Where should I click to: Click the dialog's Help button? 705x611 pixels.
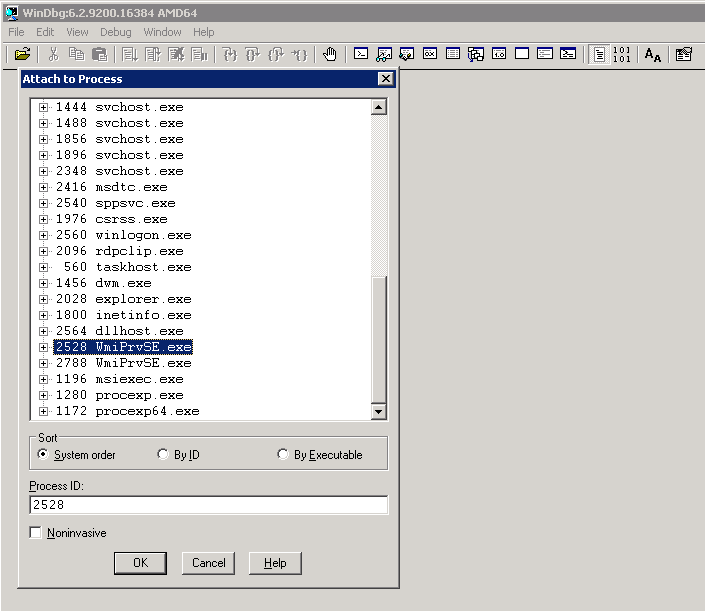pos(275,563)
